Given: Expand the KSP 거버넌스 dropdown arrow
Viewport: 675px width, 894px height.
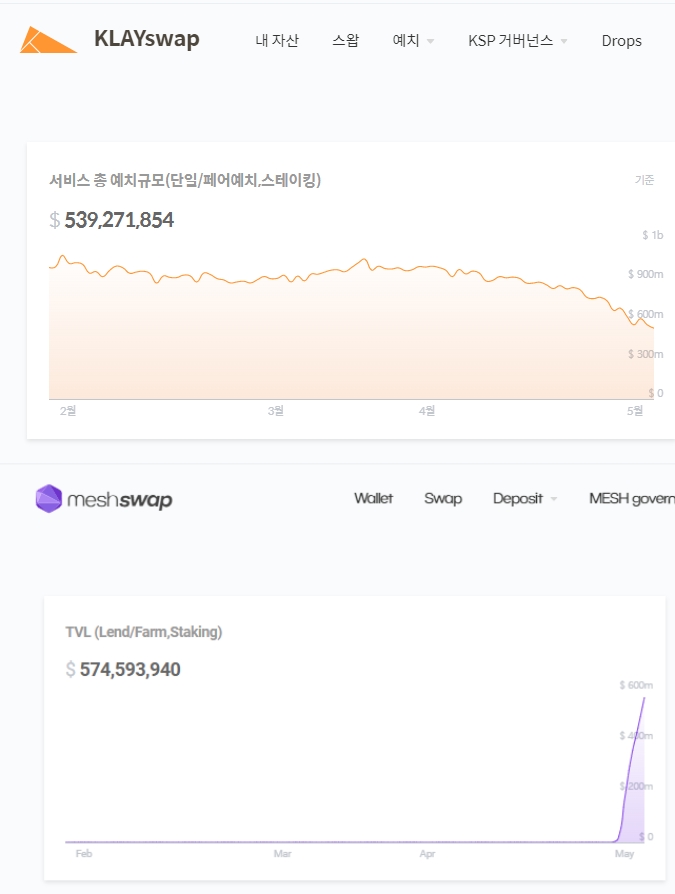Looking at the screenshot, I should point(564,41).
